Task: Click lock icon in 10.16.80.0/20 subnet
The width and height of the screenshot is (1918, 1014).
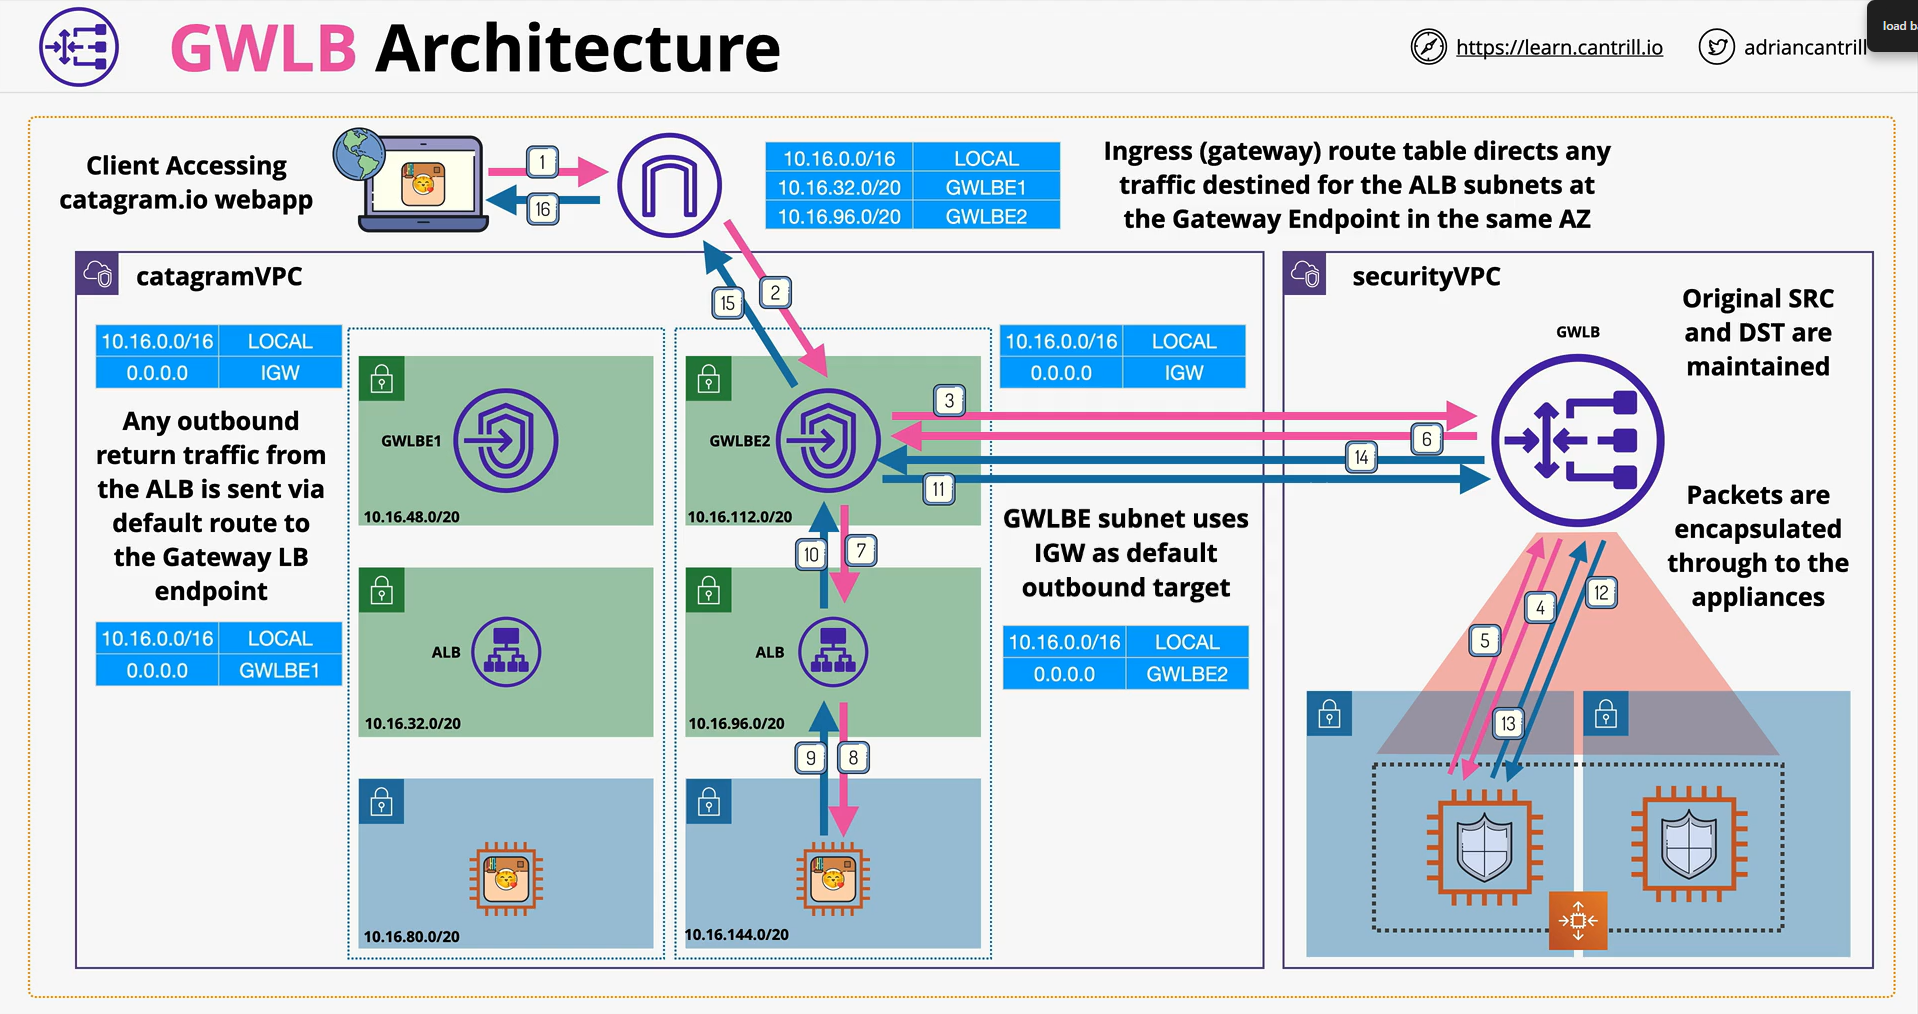Action: click(381, 801)
